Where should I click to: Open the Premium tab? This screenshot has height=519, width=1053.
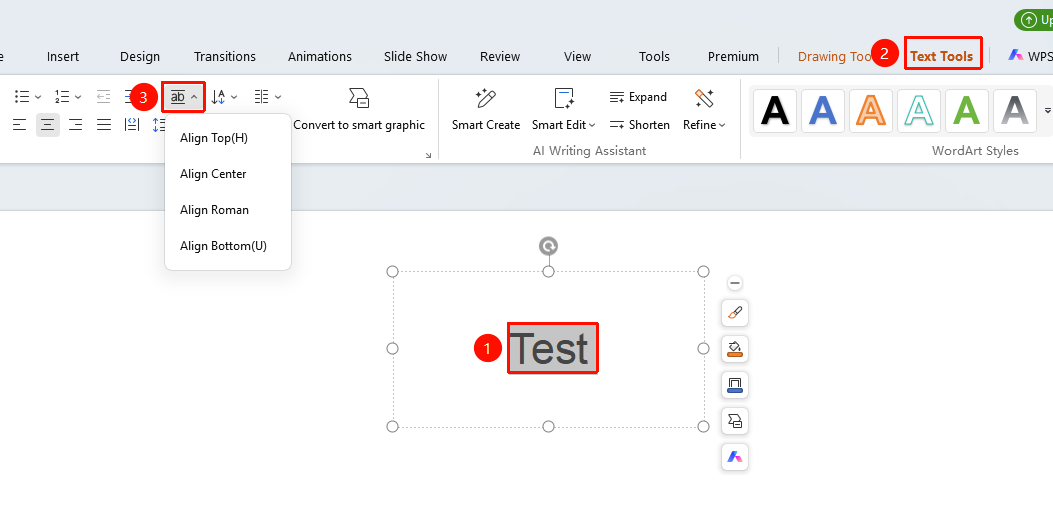pos(733,56)
